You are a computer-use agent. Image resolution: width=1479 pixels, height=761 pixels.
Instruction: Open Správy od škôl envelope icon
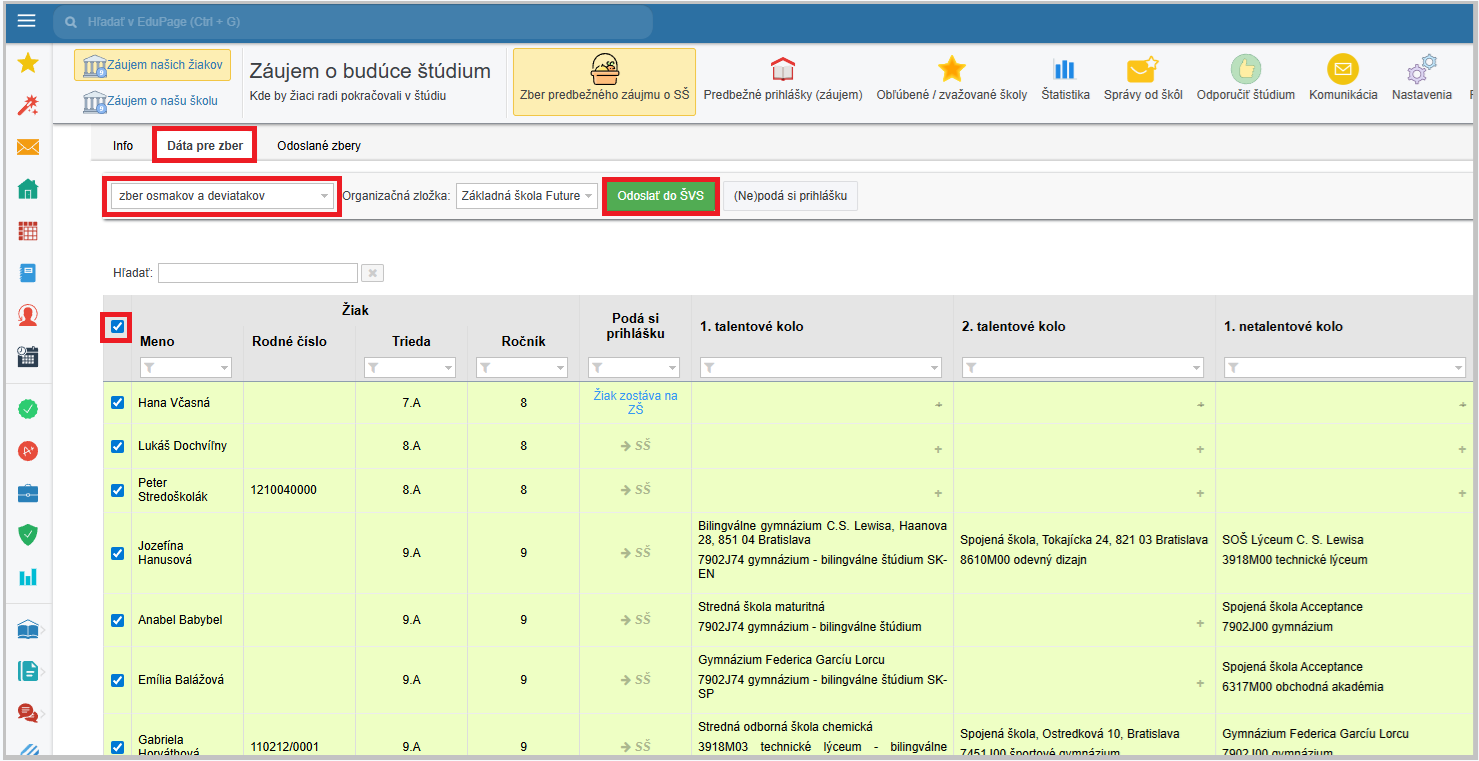pyautogui.click(x=1142, y=70)
